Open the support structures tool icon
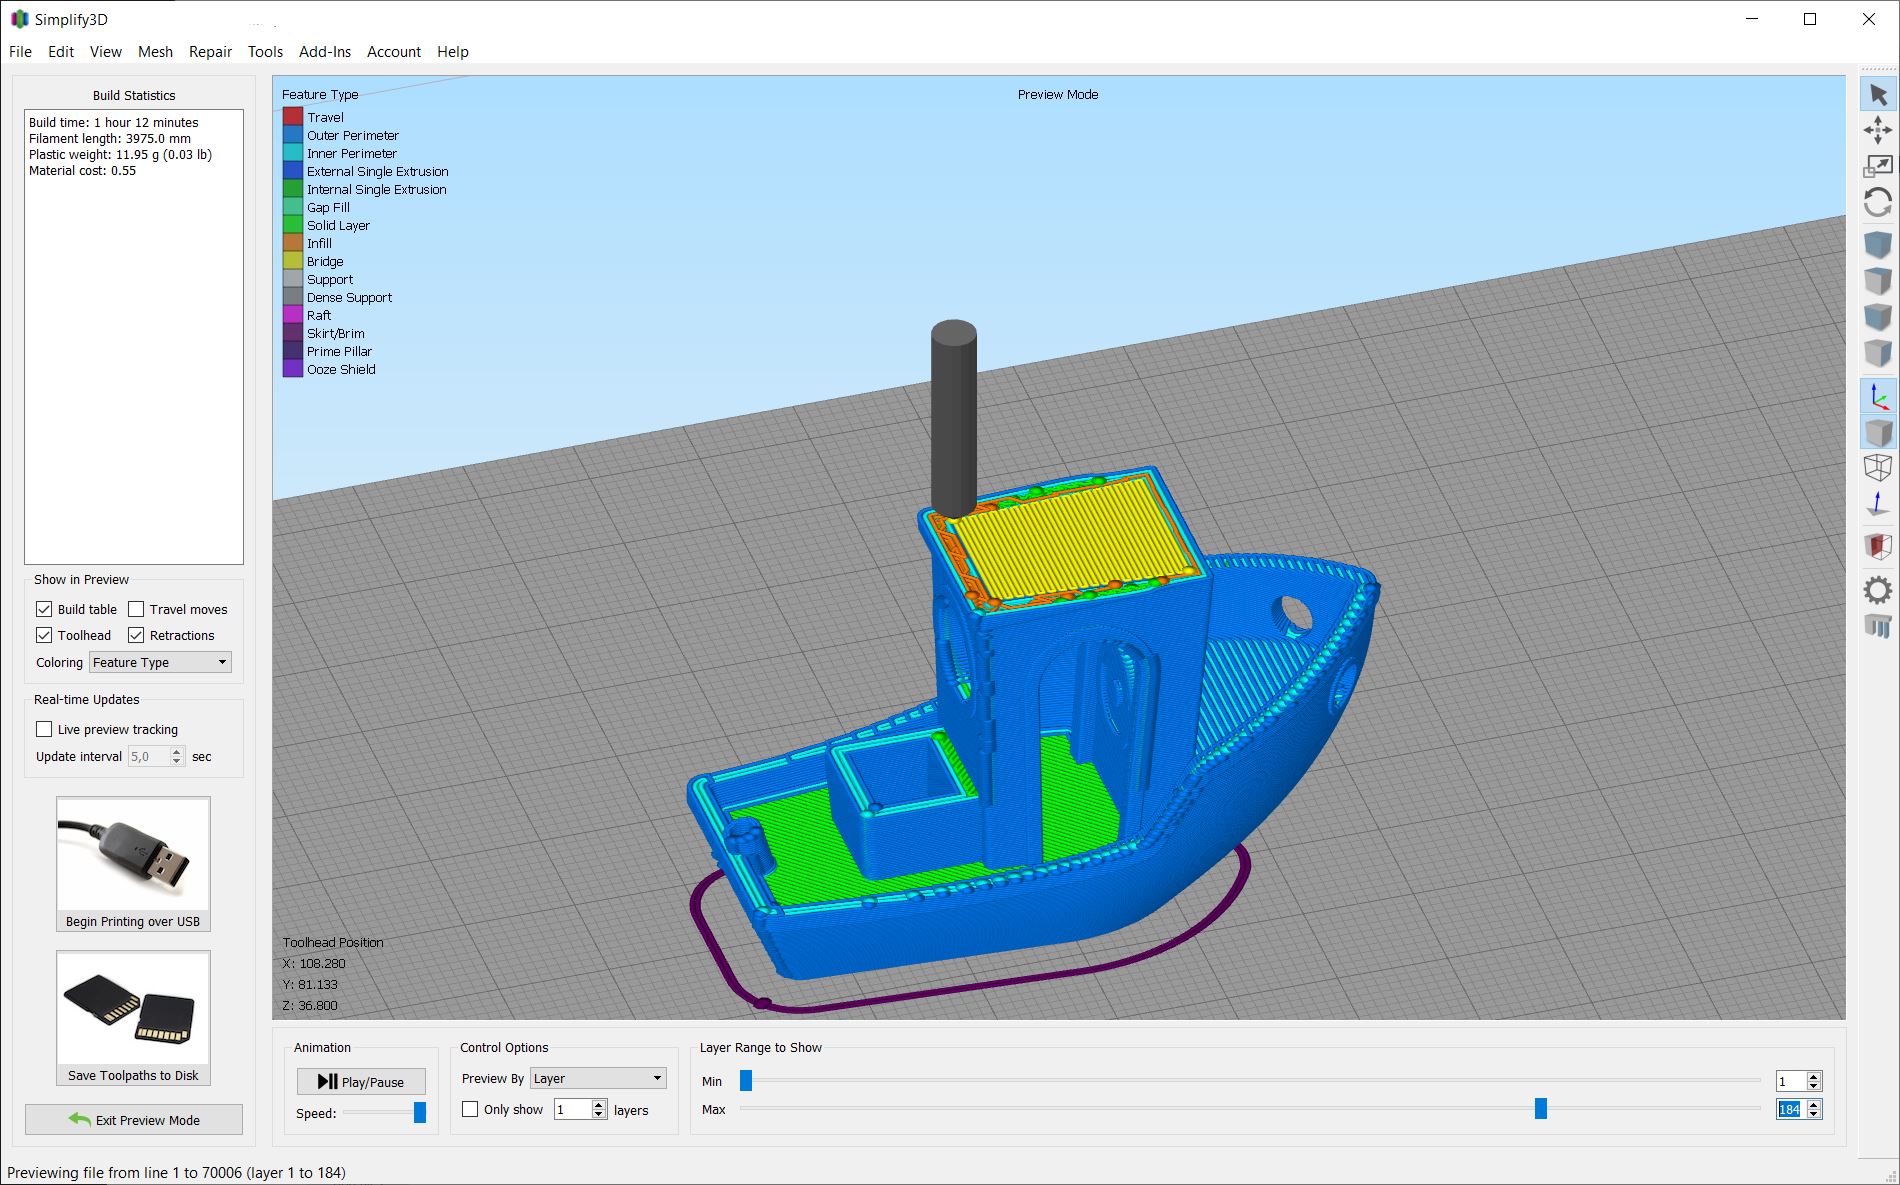Screen dimensions: 1900x1185 point(1878,626)
